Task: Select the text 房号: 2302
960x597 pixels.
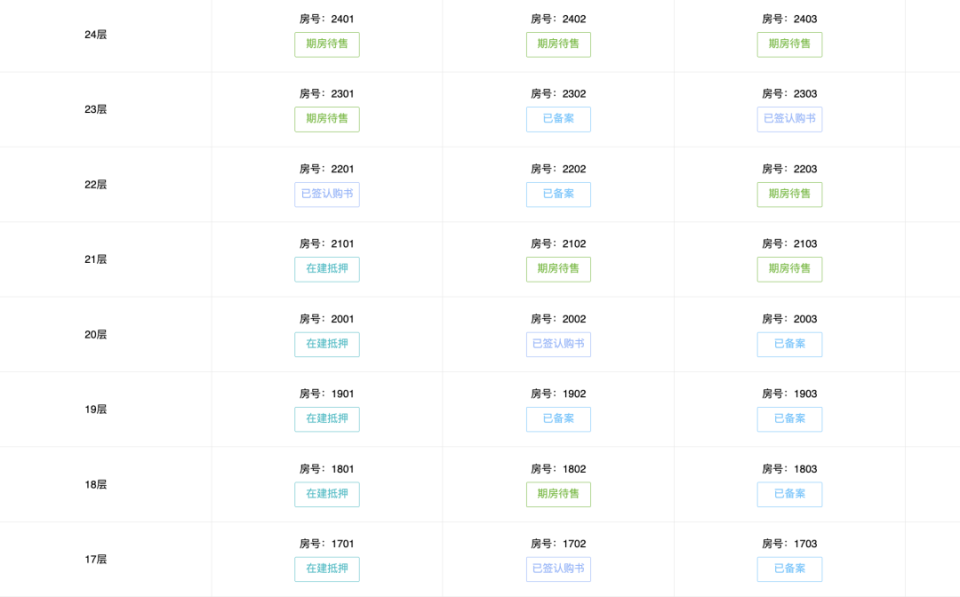Action: [x=558, y=94]
